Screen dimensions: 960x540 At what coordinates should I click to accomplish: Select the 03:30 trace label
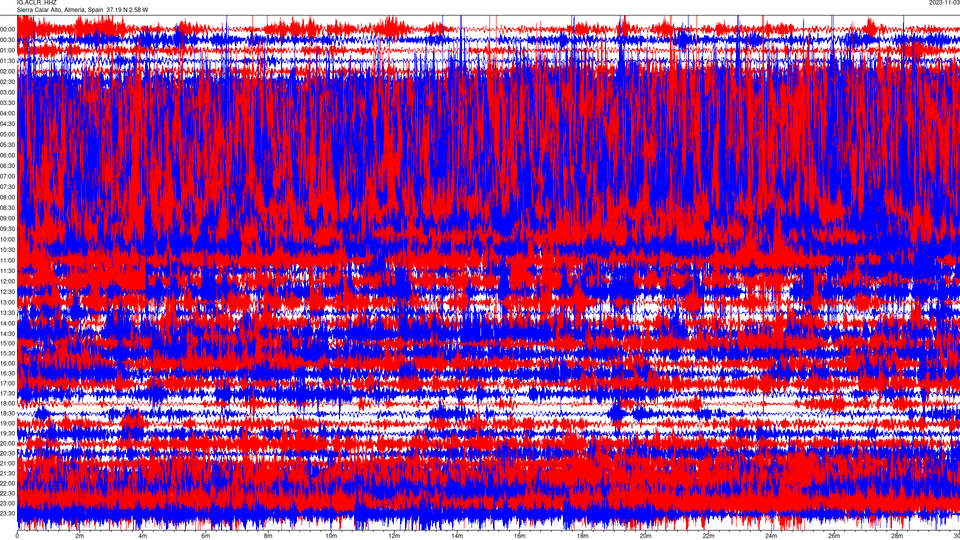point(7,103)
